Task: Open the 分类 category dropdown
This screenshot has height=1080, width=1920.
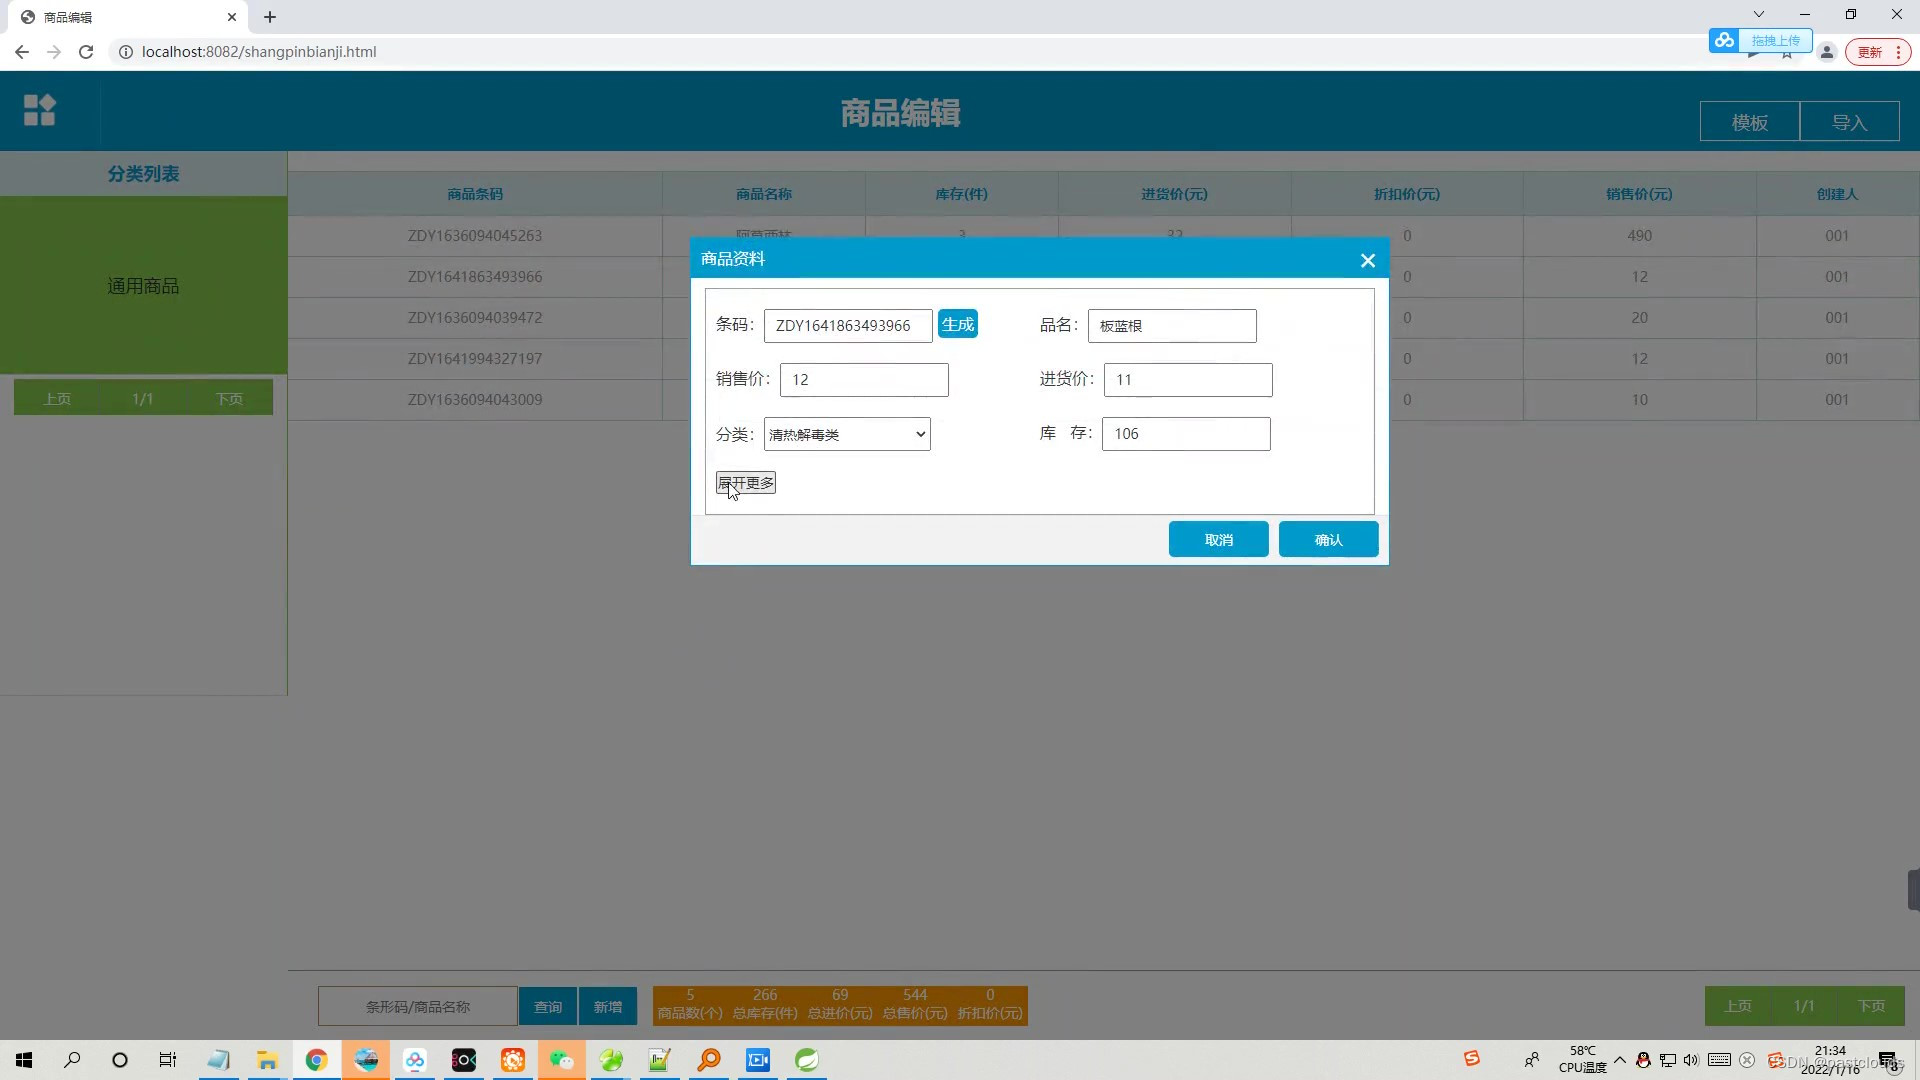Action: [845, 434]
